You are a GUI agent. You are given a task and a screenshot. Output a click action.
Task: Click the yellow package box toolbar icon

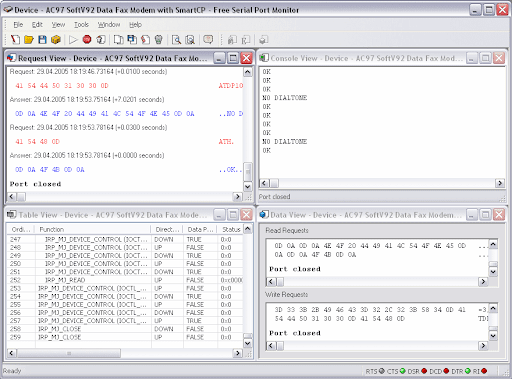pos(56,40)
